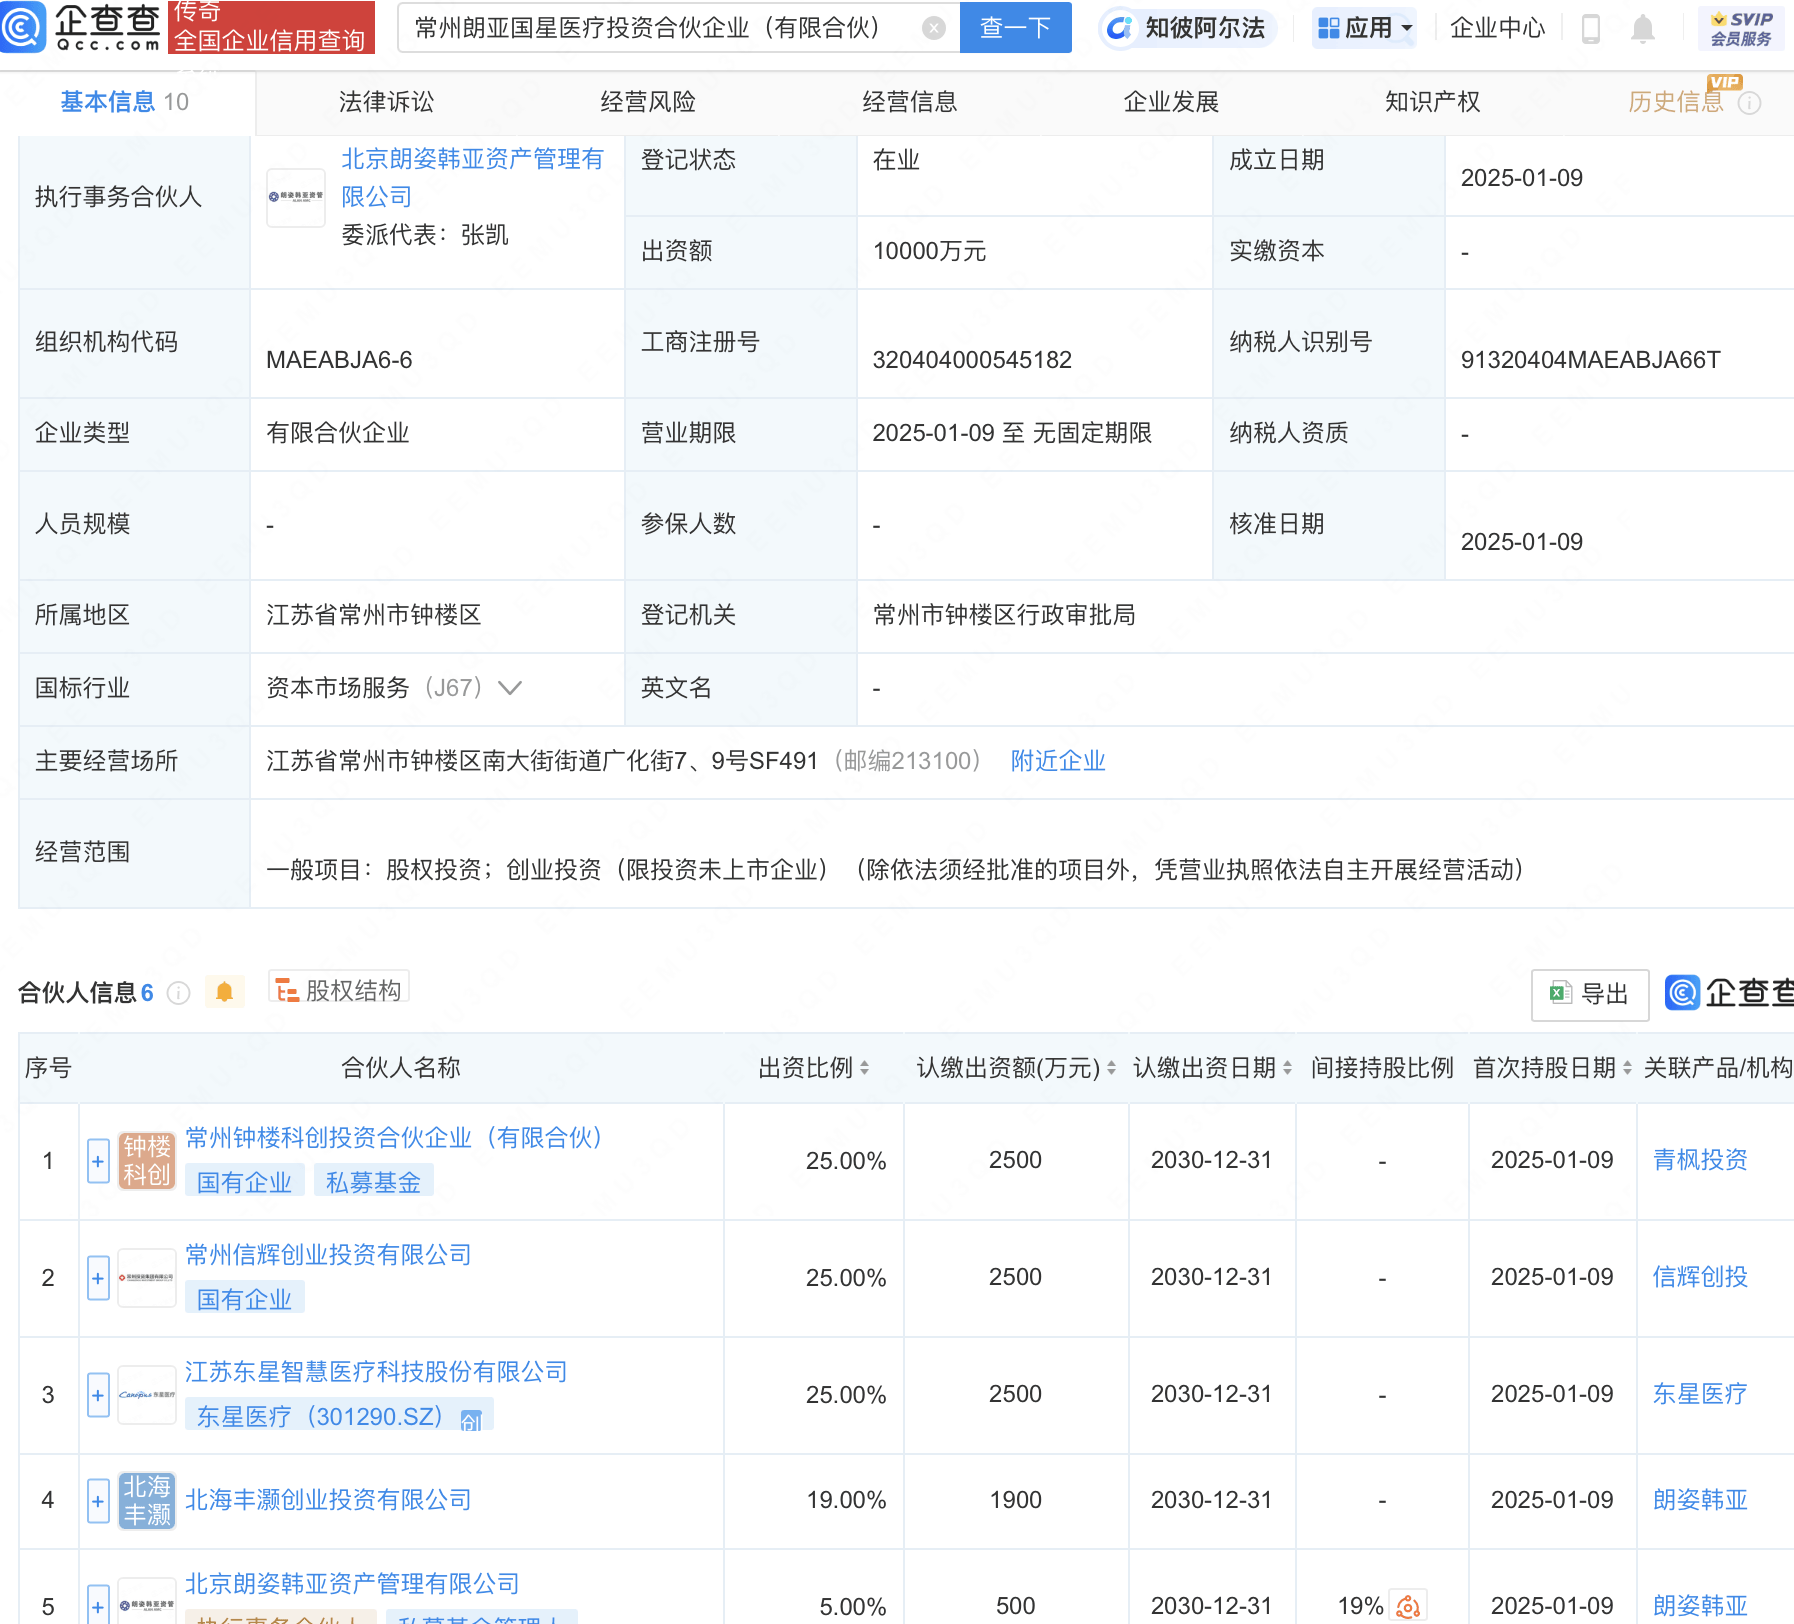The height and width of the screenshot is (1624, 1794).
Task: Click 江苏东星智慧医疗 logo thumbnail
Action: pyautogui.click(x=147, y=1394)
